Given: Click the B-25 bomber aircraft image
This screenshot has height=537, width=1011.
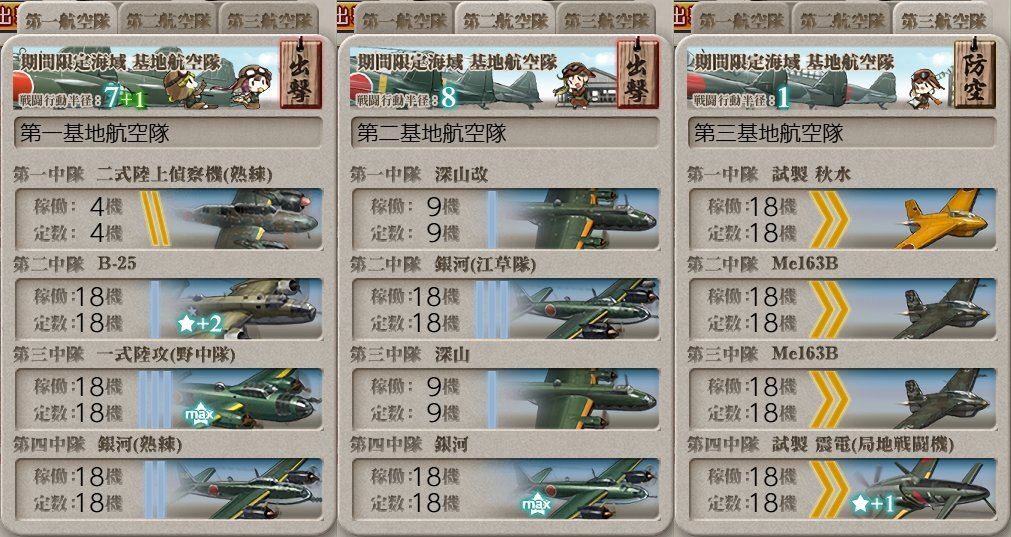Looking at the screenshot, I should point(248,309).
